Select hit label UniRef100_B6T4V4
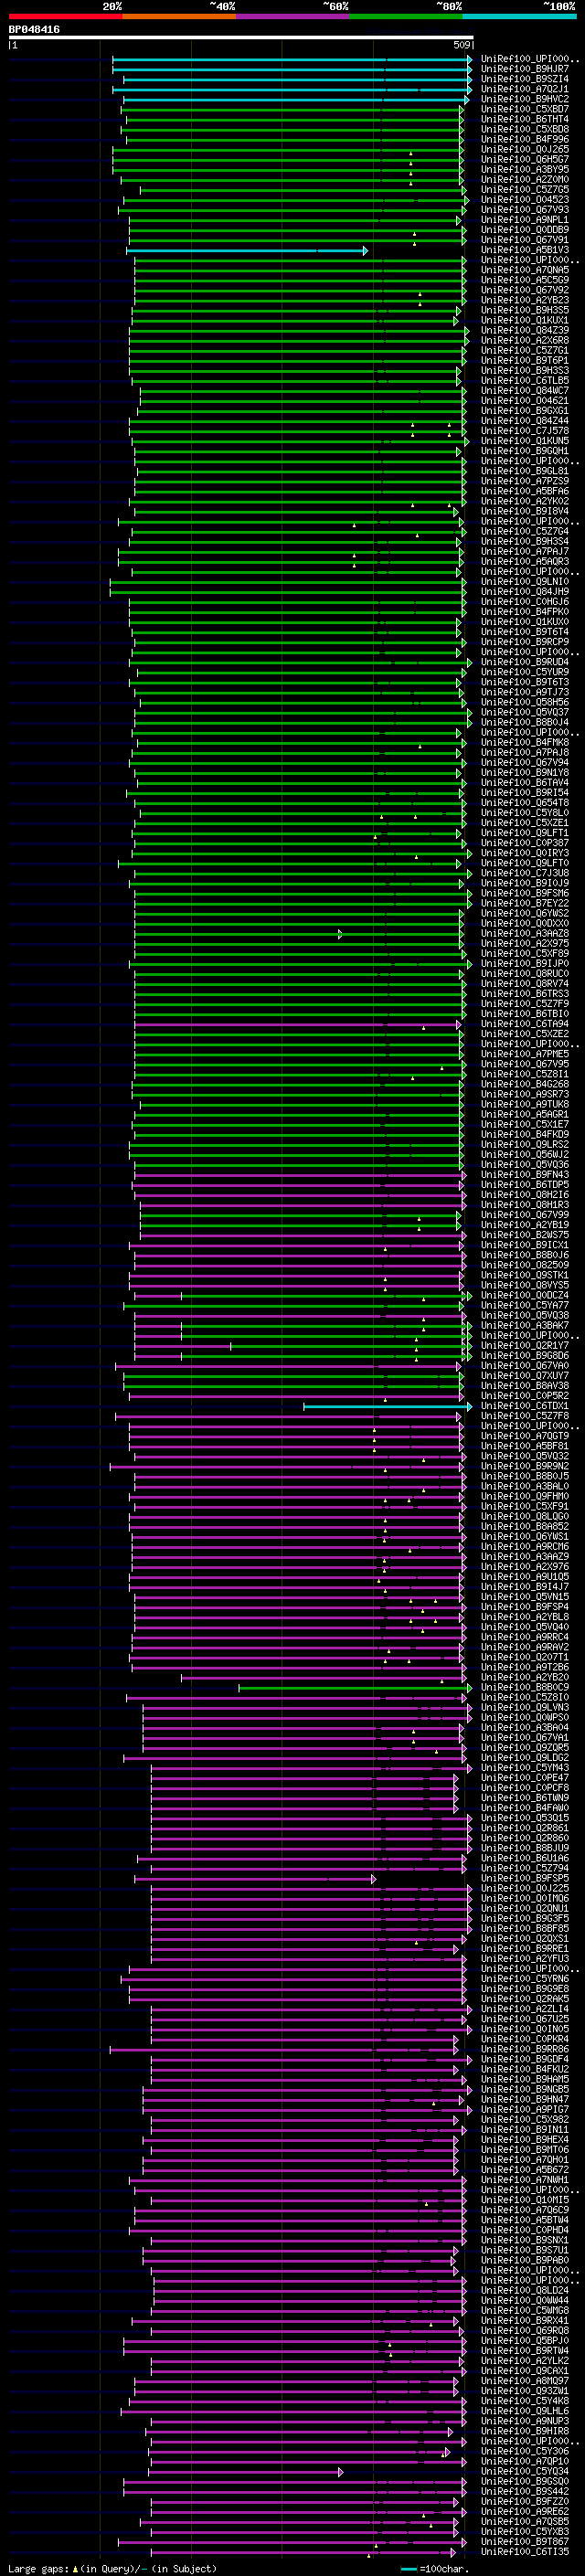The height and width of the screenshot is (2576, 585). (525, 783)
